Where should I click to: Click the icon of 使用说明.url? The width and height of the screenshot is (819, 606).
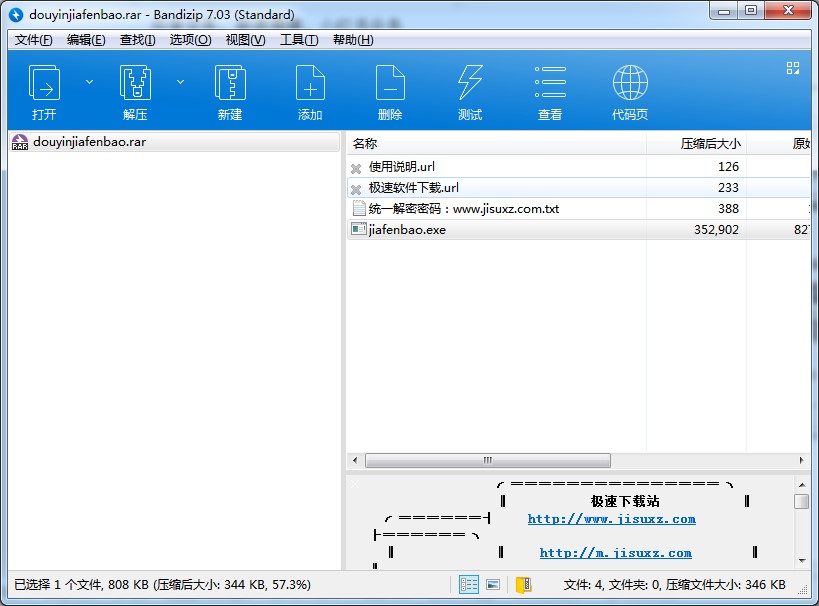coord(356,168)
